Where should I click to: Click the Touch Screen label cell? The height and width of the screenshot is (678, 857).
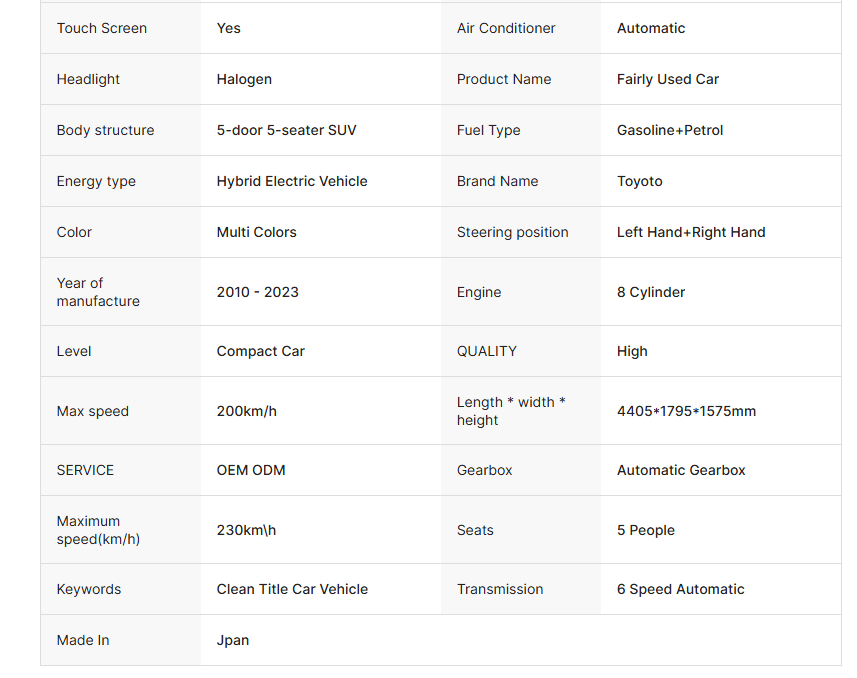coord(102,28)
